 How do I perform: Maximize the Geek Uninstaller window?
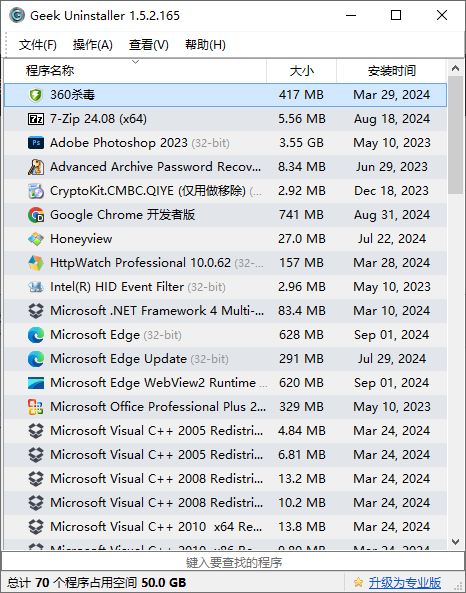(x=396, y=16)
